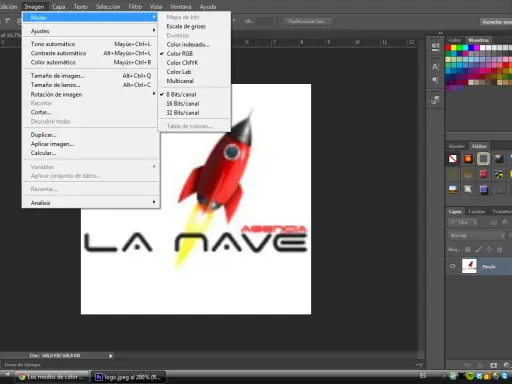
Task: Apply the sunset landscape style preset
Action: pyautogui.click(x=453, y=189)
